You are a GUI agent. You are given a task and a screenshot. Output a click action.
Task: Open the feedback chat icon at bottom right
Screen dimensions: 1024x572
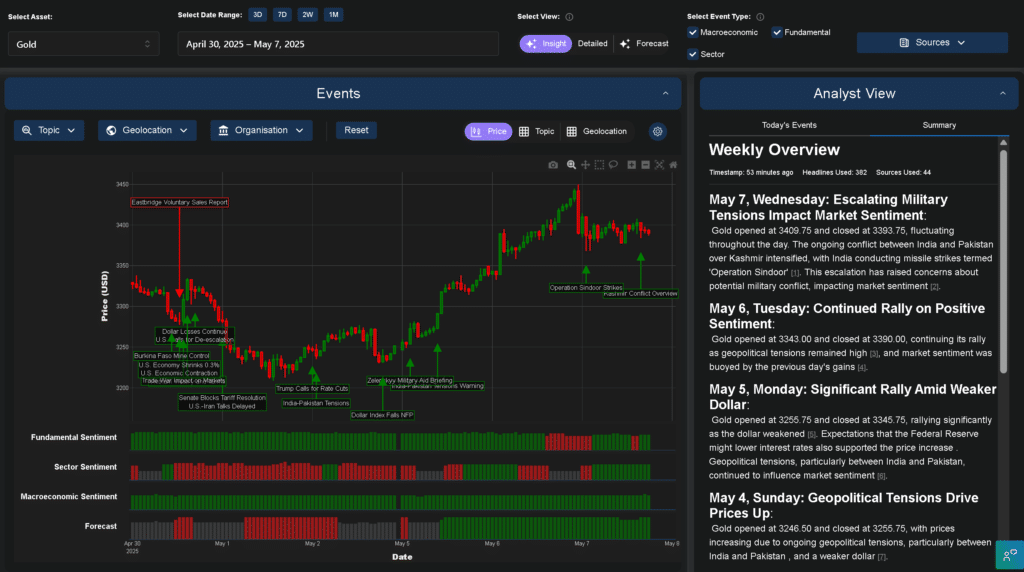tap(1010, 555)
